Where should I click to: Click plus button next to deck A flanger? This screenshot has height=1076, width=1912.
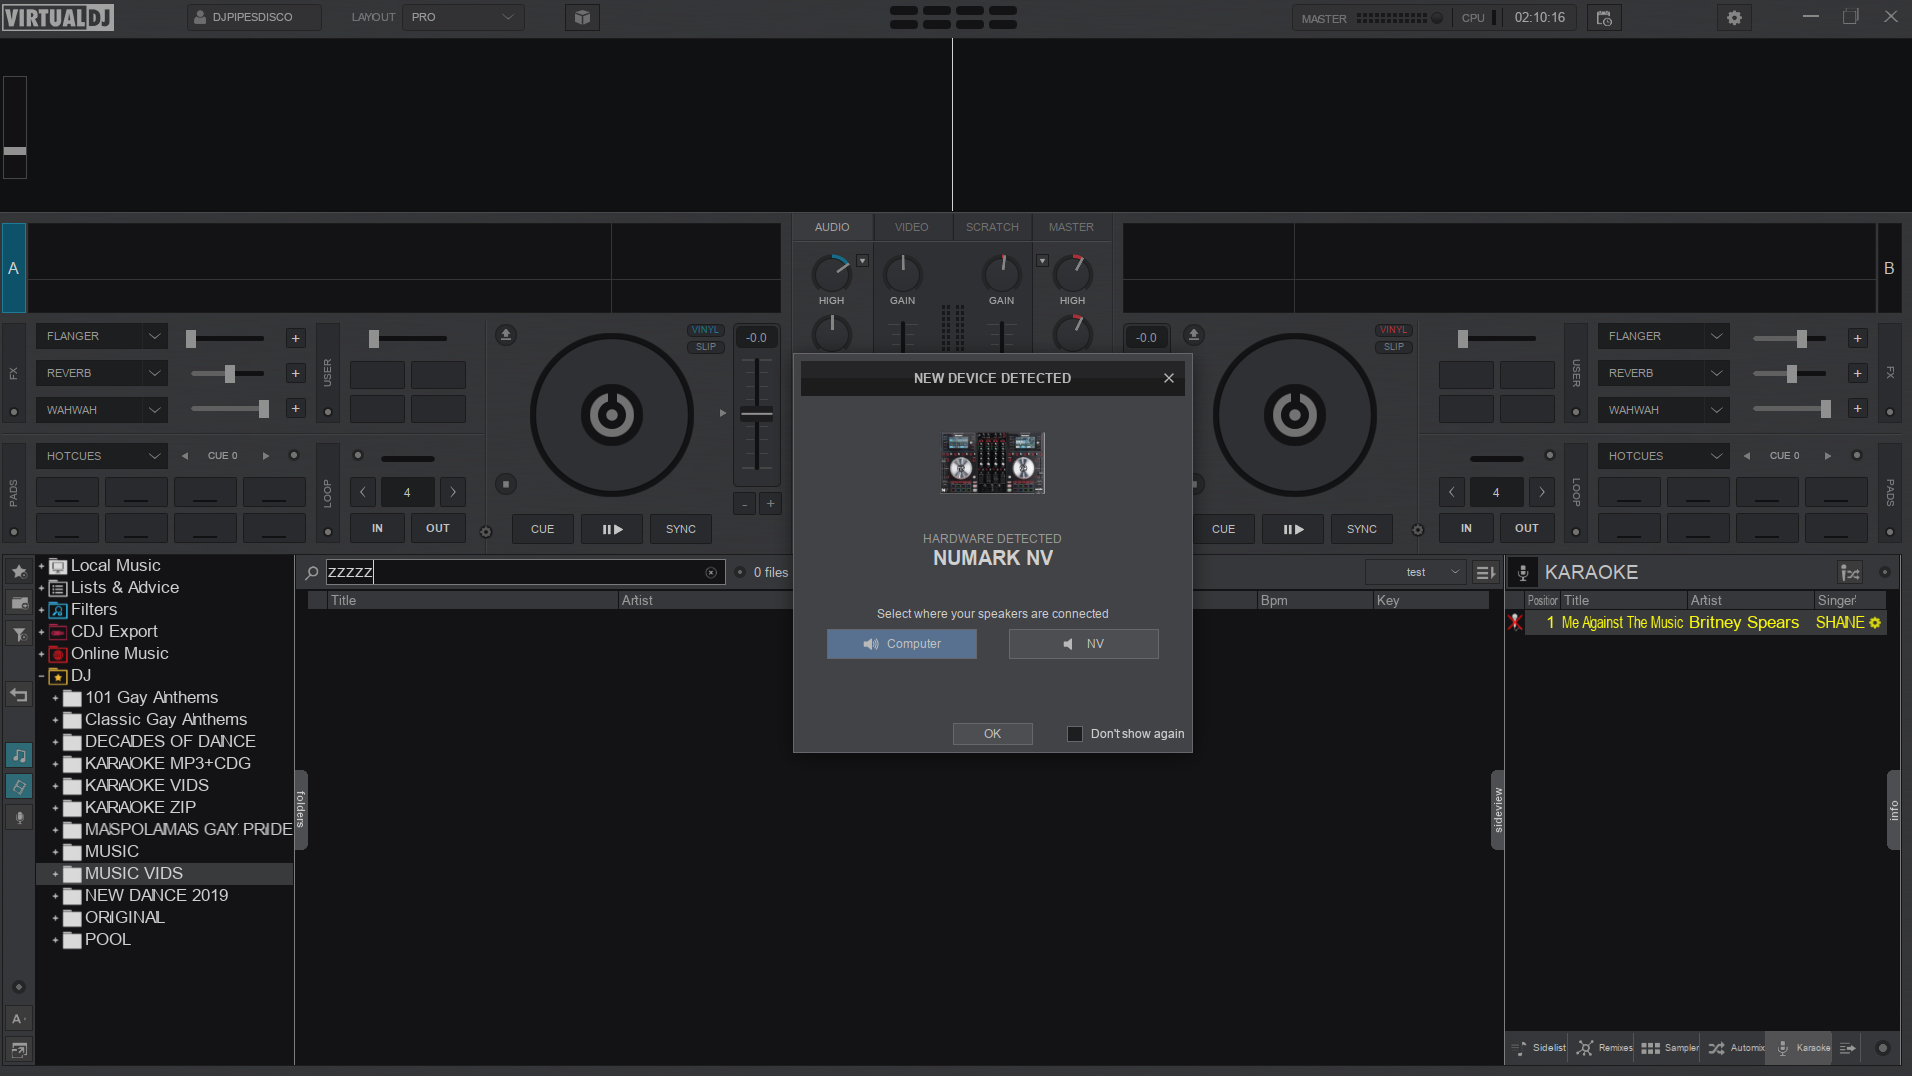pyautogui.click(x=295, y=338)
